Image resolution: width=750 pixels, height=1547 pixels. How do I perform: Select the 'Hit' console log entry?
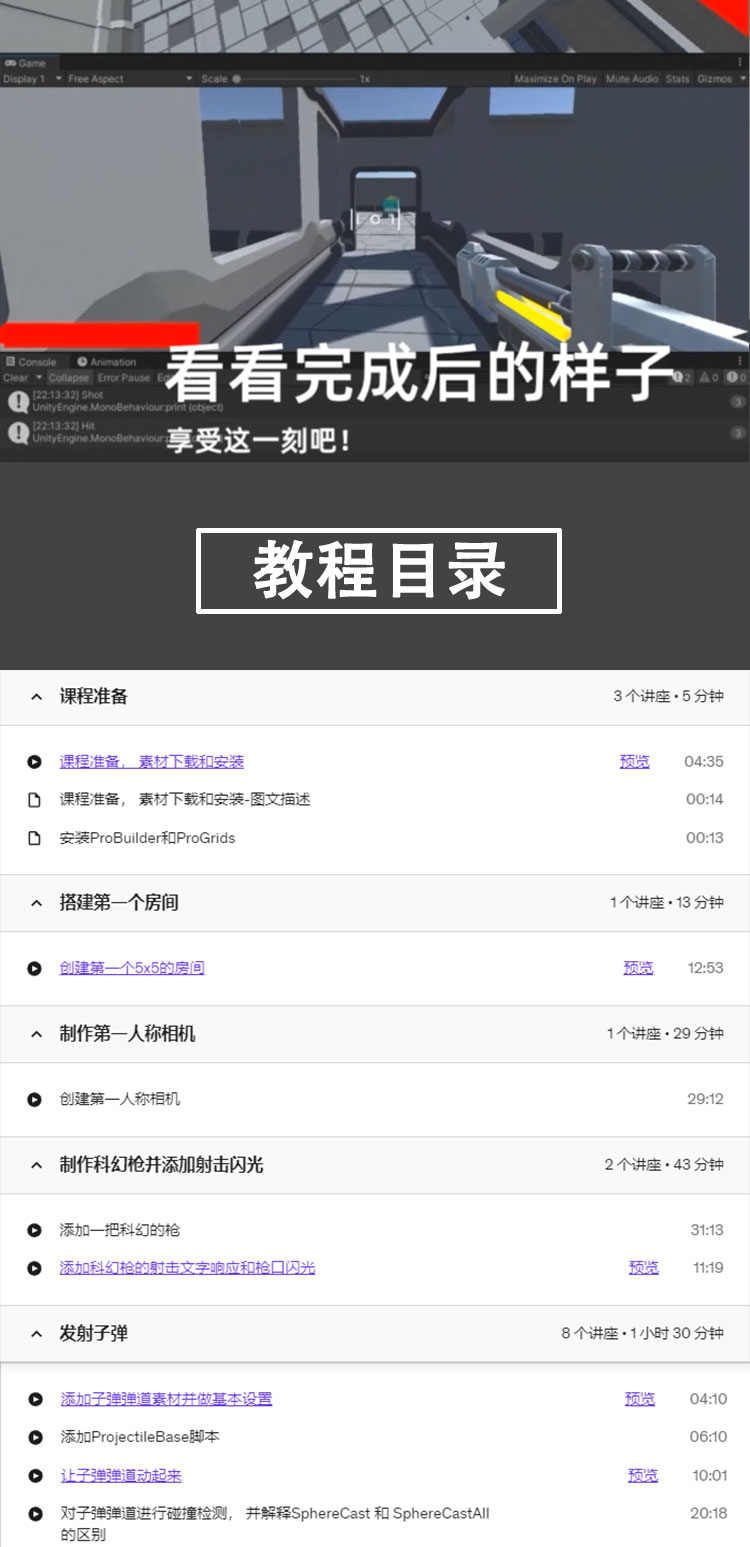[x=375, y=433]
